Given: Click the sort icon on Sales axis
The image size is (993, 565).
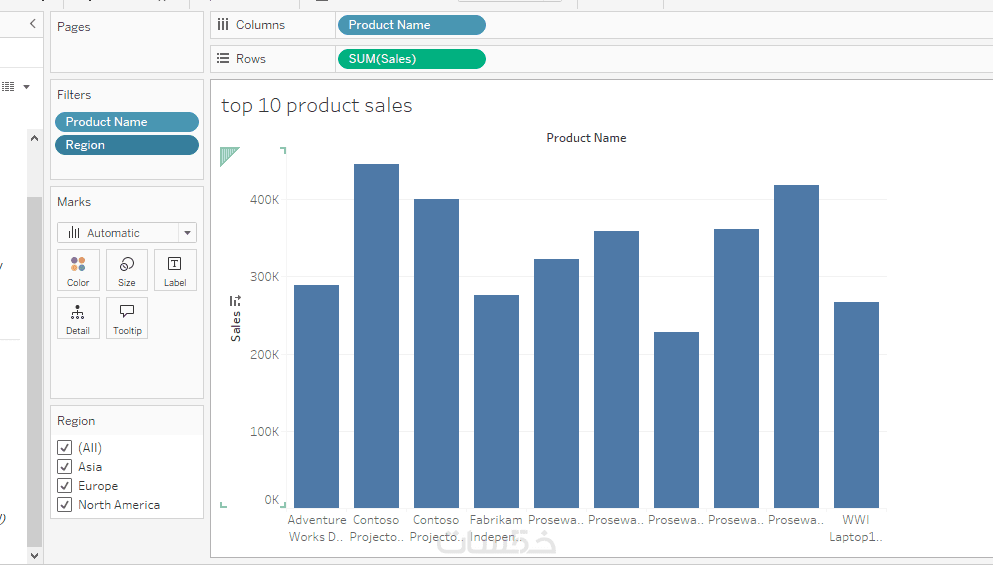Looking at the screenshot, I should 236,300.
